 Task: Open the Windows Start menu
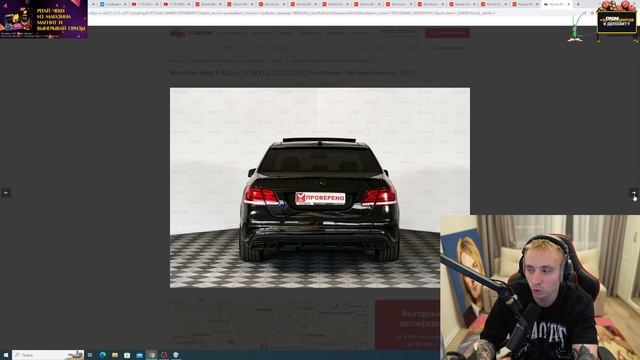coord(6,355)
